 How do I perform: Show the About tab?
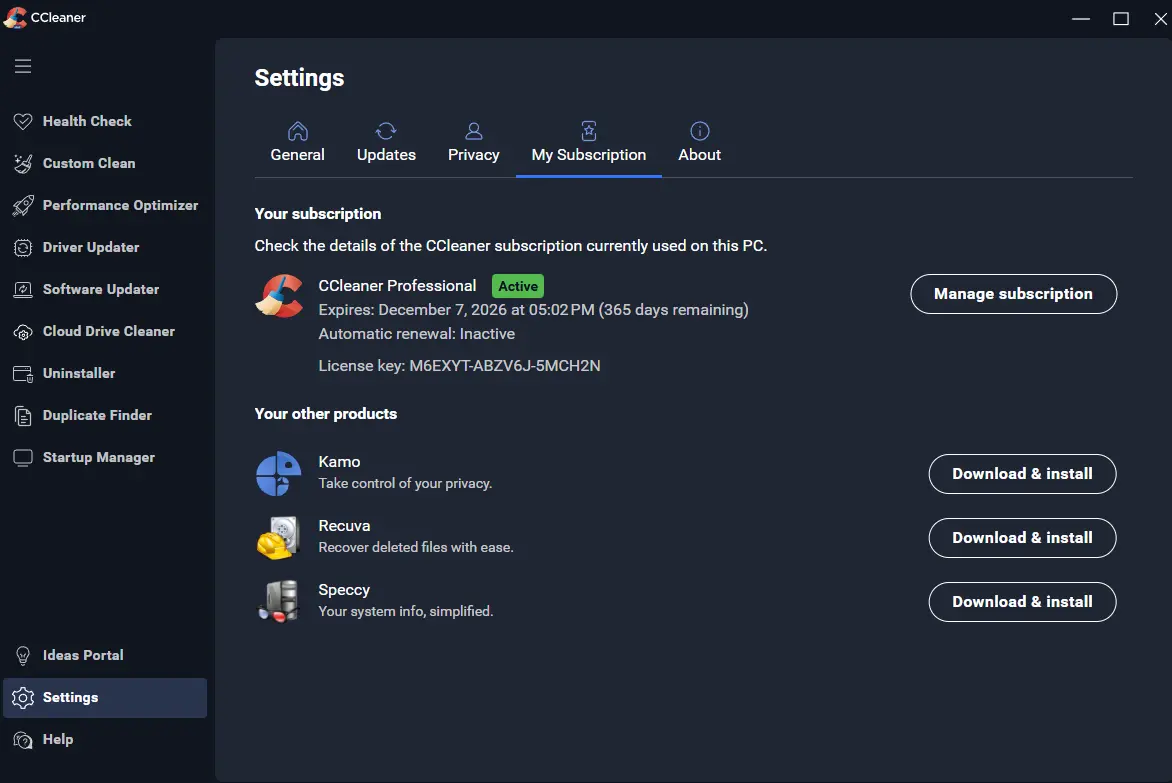tap(700, 143)
